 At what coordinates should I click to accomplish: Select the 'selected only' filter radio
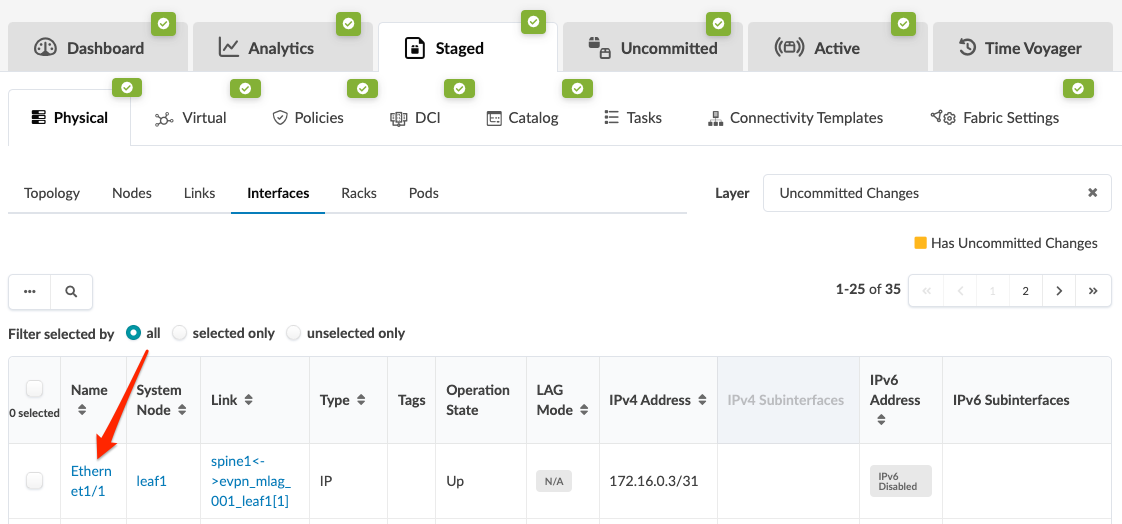(x=180, y=333)
